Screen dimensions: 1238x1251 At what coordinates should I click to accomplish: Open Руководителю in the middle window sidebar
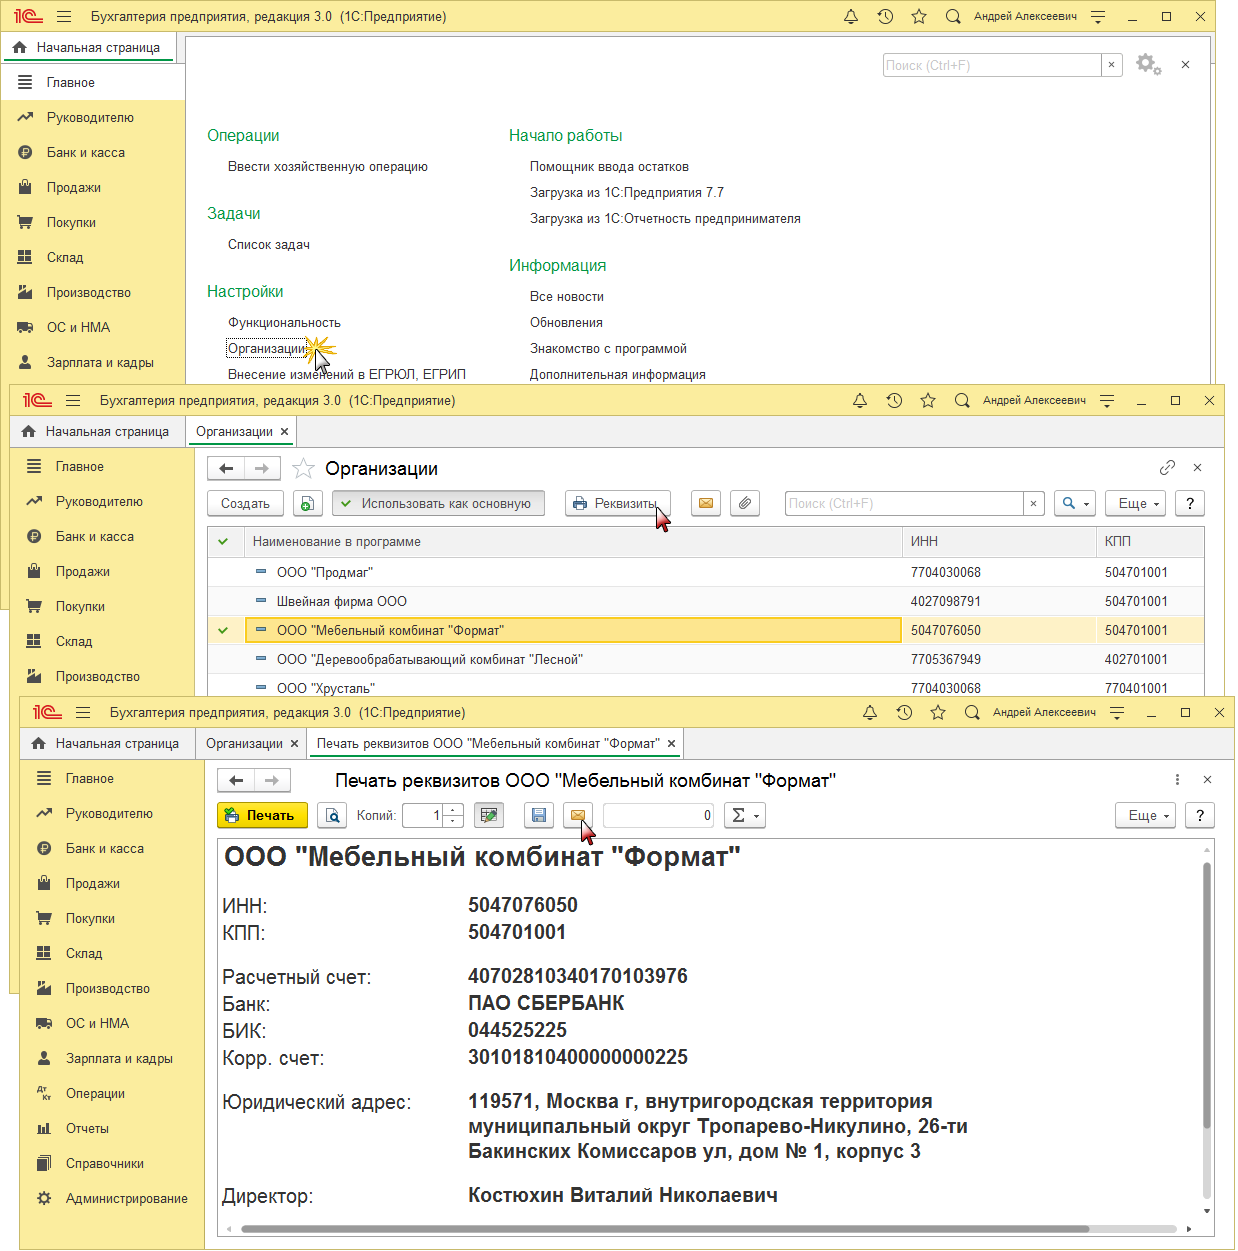click(x=99, y=501)
